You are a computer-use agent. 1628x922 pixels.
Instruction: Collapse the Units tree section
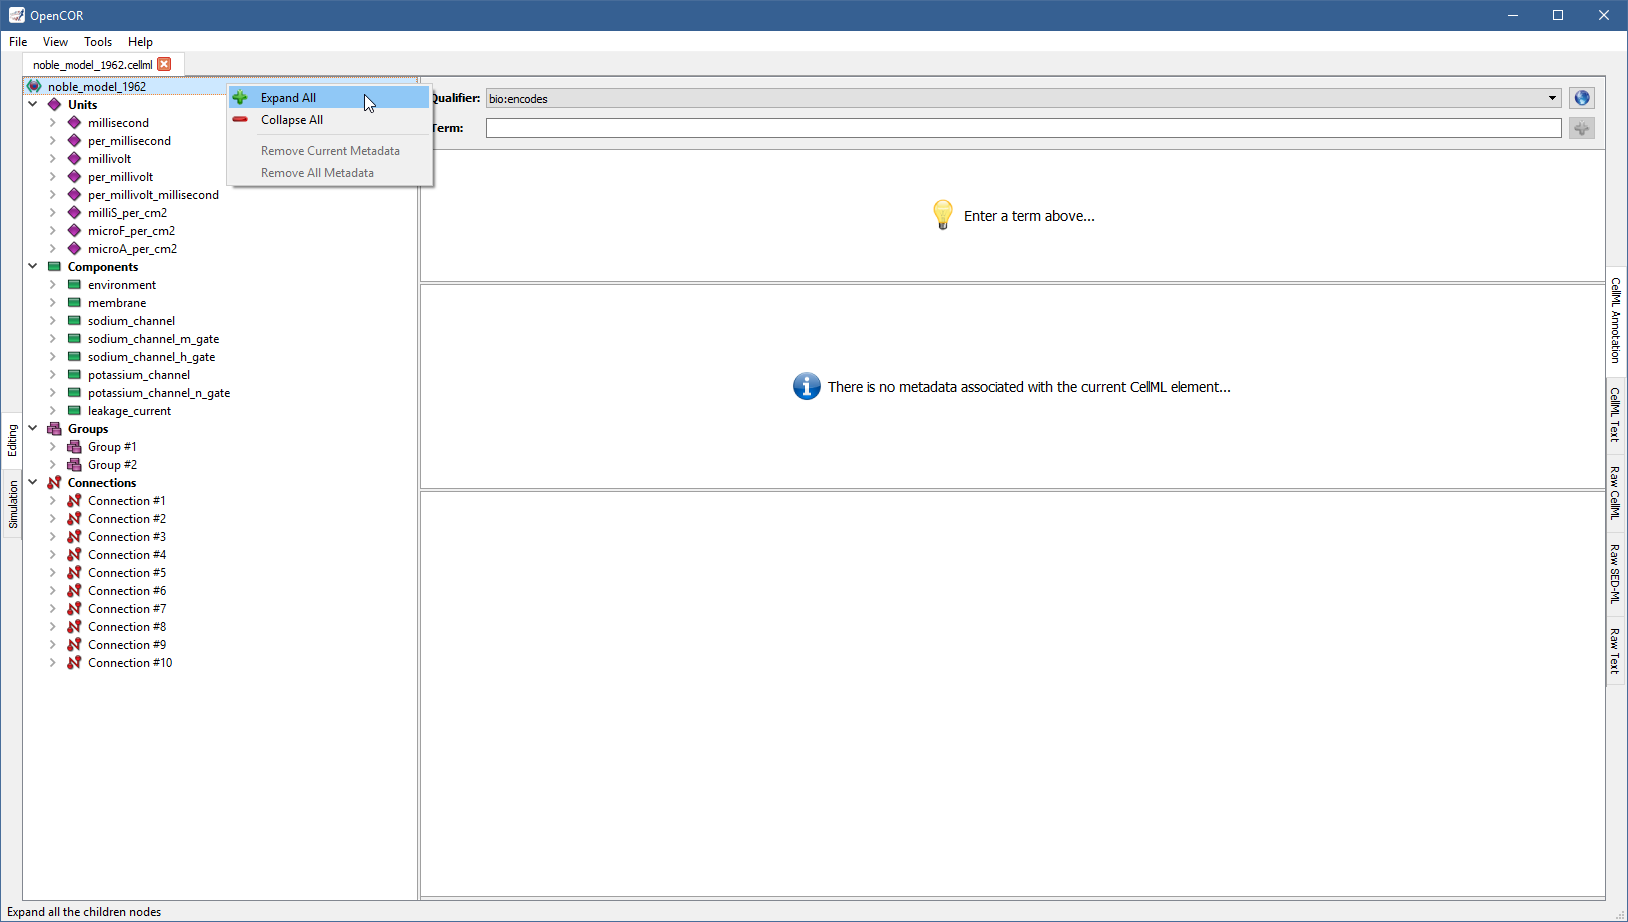tap(33, 104)
